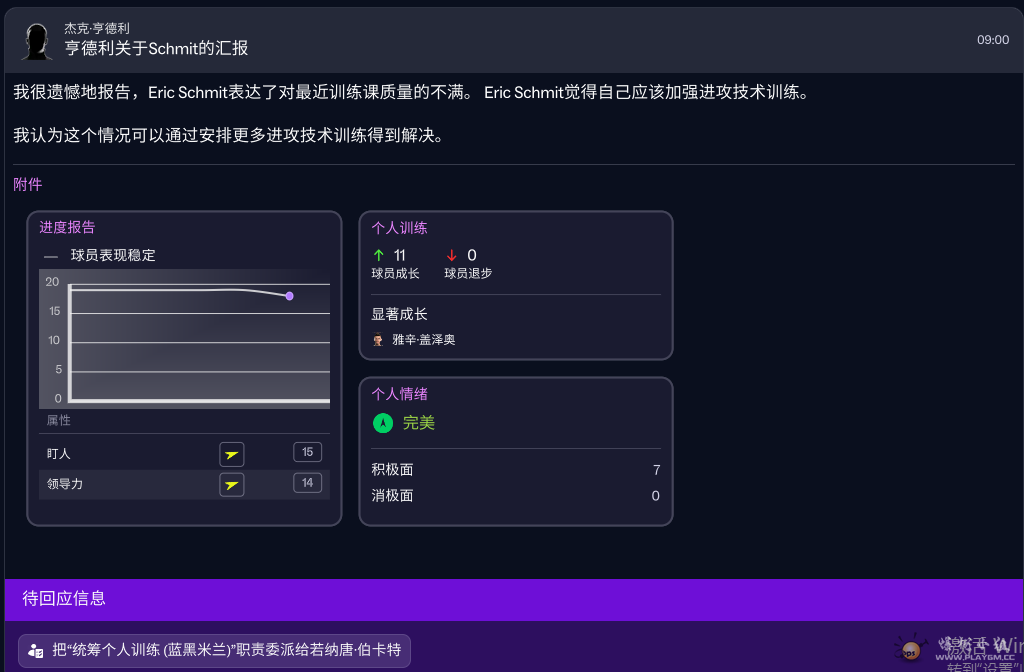1024x672 pixels.
Task: Click 雅辛·盖泽奥's small player portrait
Action: (x=378, y=339)
